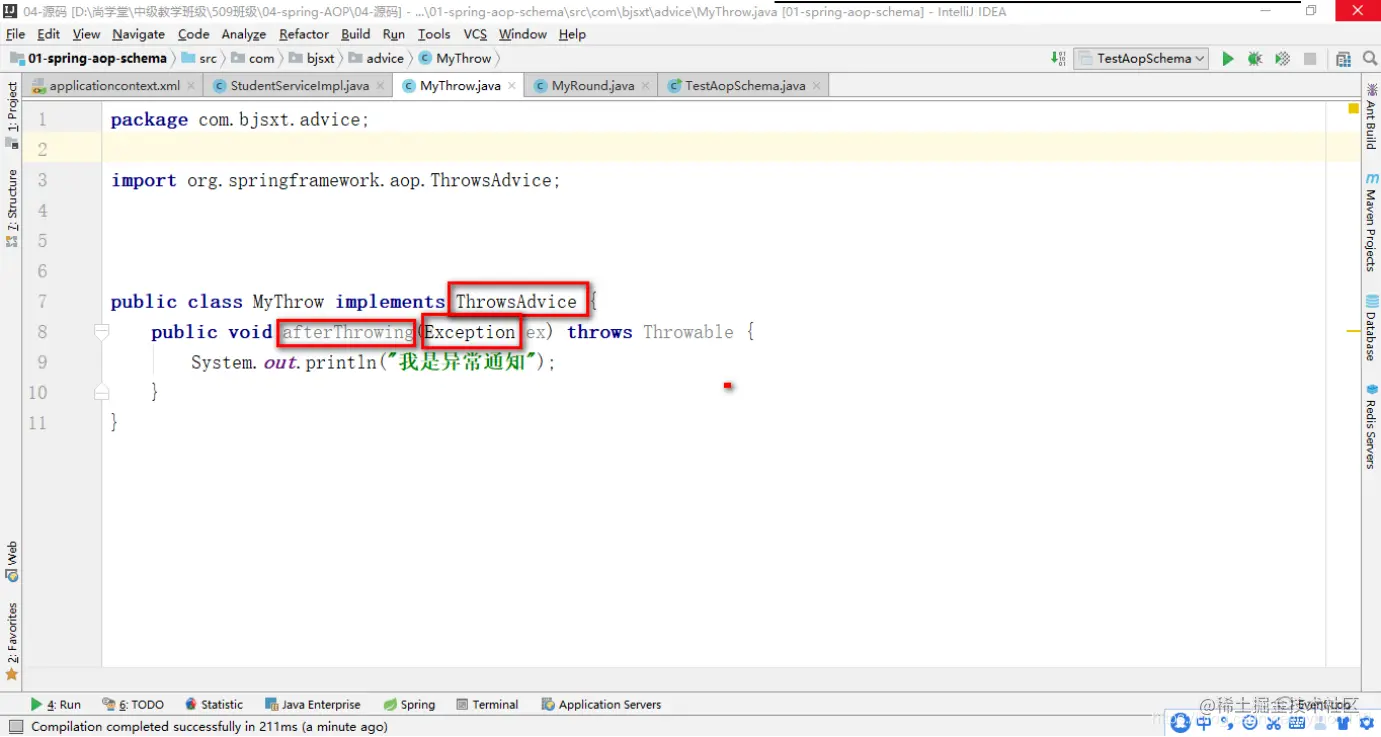This screenshot has width=1381, height=737.
Task: Click the src breadcrumb folder
Action: point(199,59)
